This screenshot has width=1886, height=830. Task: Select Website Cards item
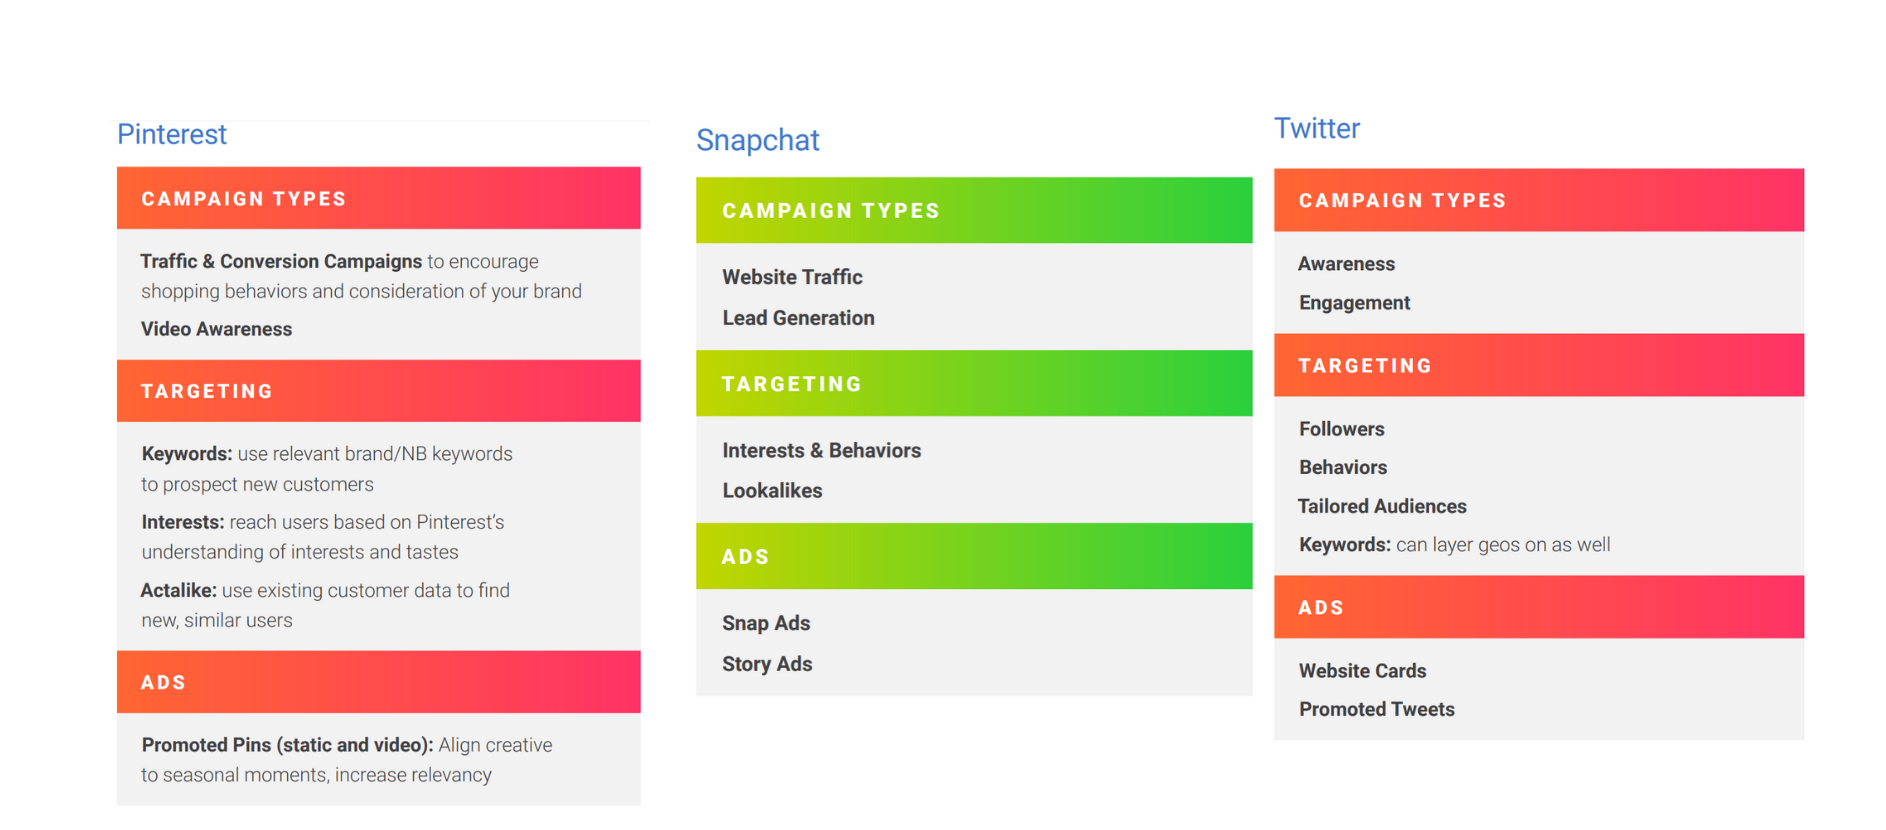pyautogui.click(x=1362, y=671)
